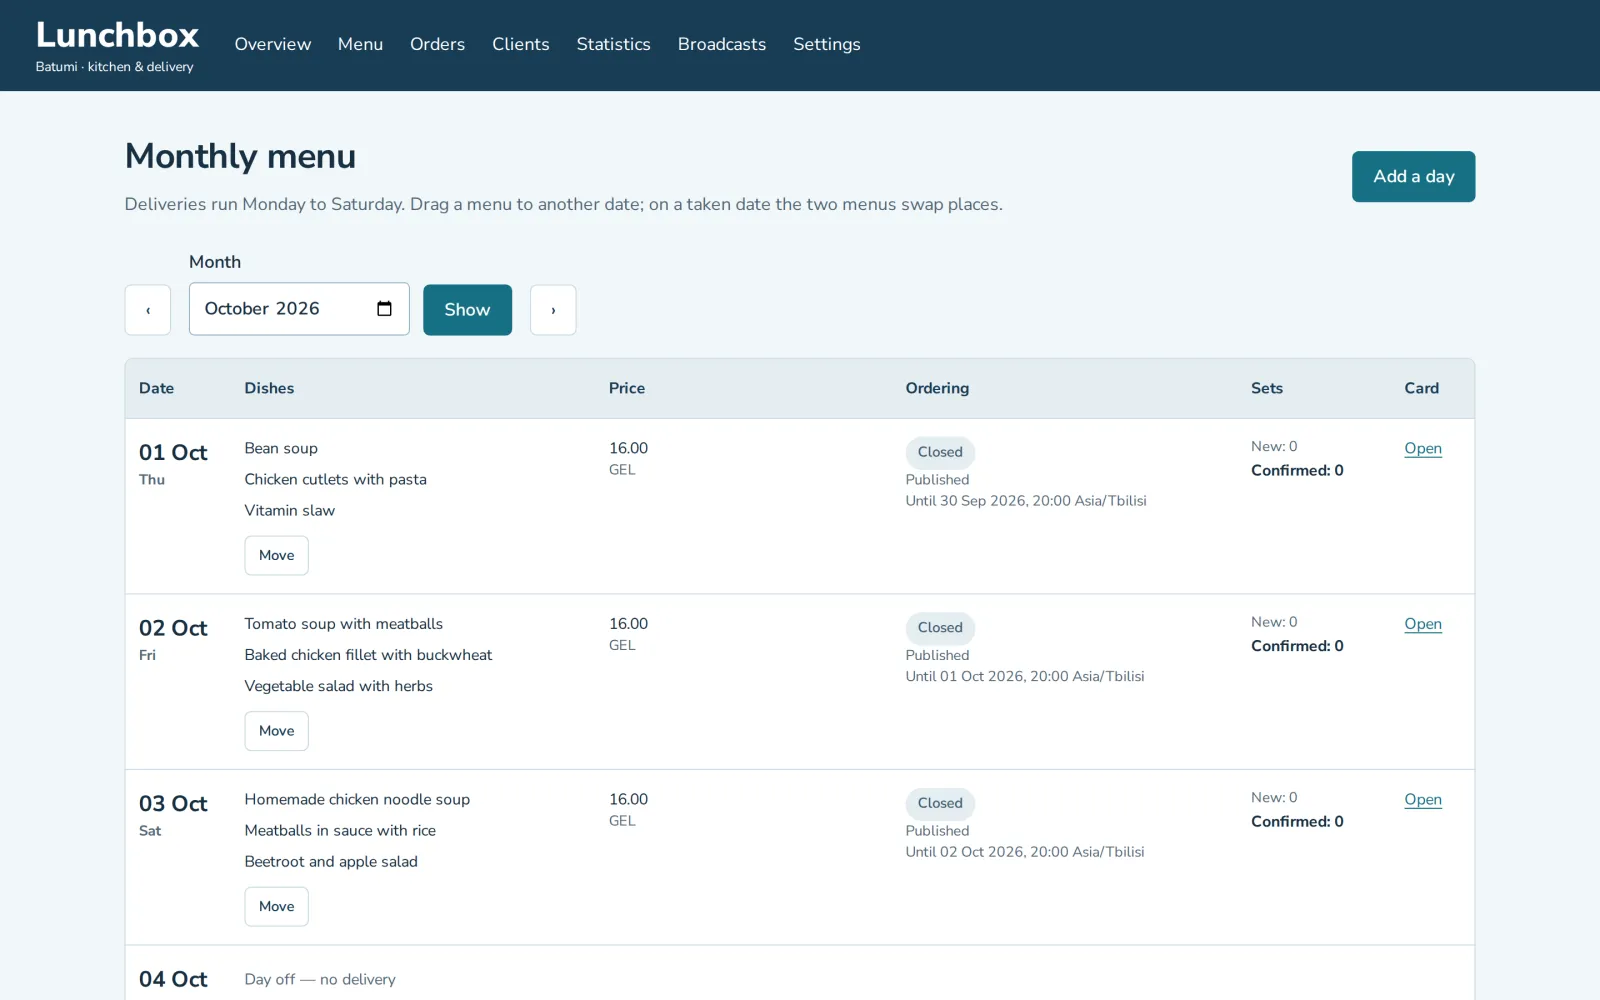1600x1000 pixels.
Task: Click 'Until 01 Oct 2026, 20:00 Asia/Tbilisi' text
Action: [x=1025, y=676]
